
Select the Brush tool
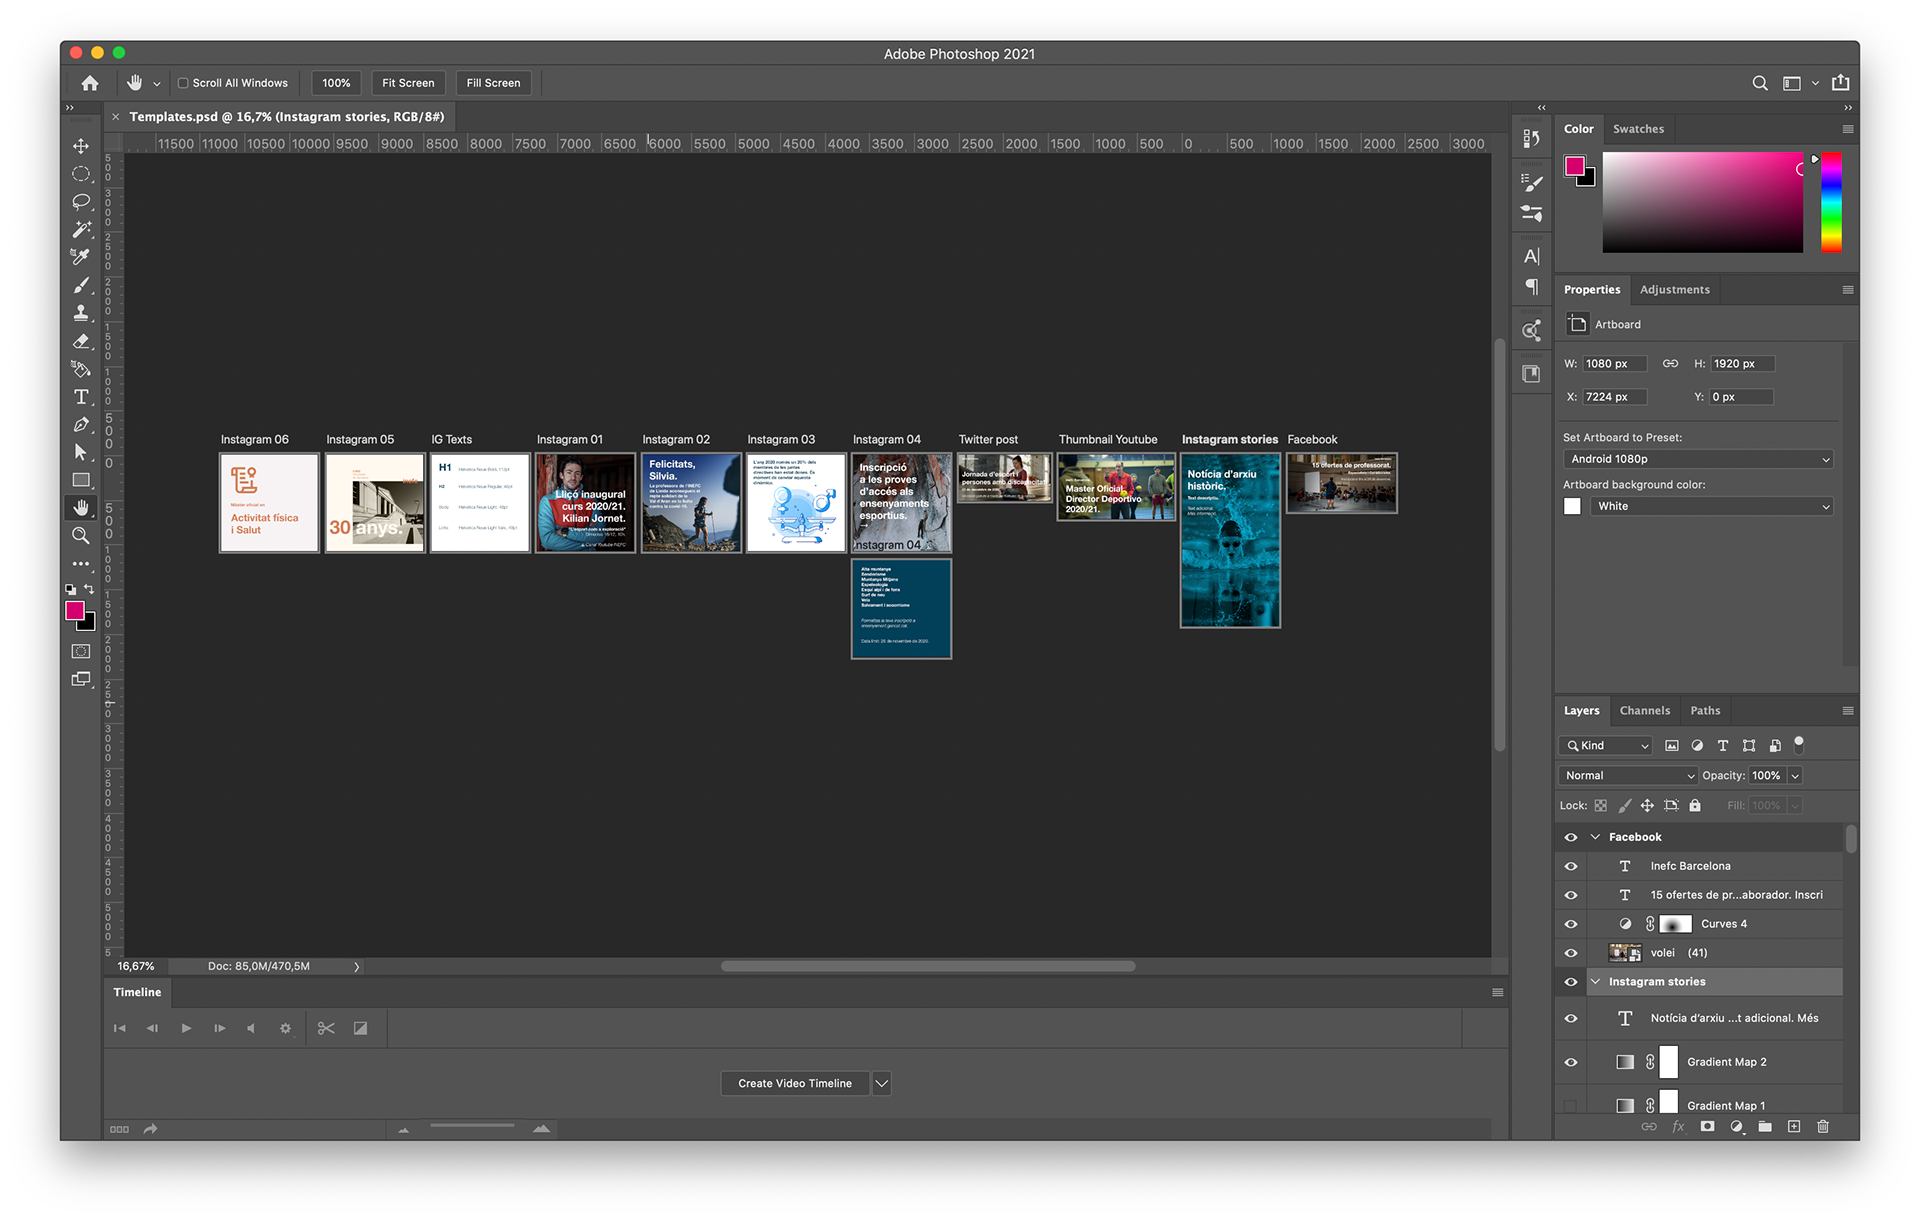(x=81, y=285)
